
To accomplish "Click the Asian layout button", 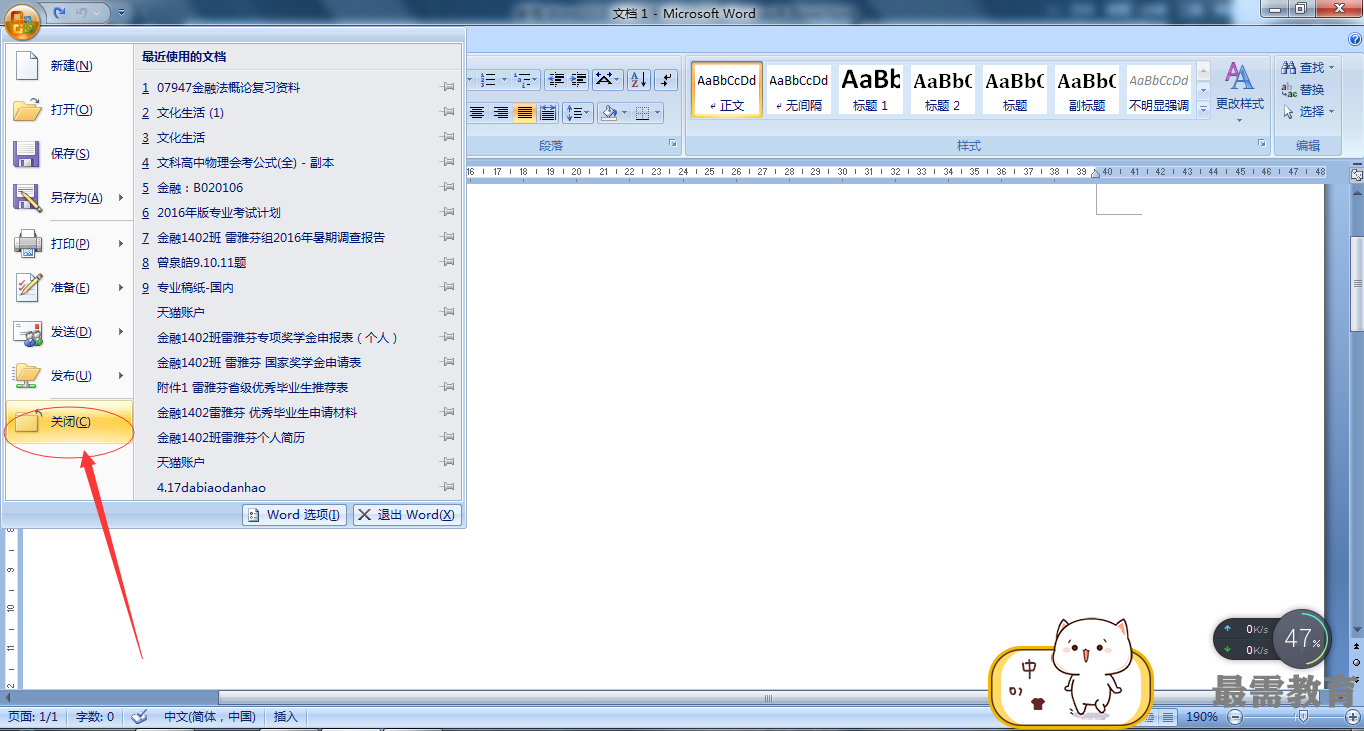I will click(x=607, y=79).
